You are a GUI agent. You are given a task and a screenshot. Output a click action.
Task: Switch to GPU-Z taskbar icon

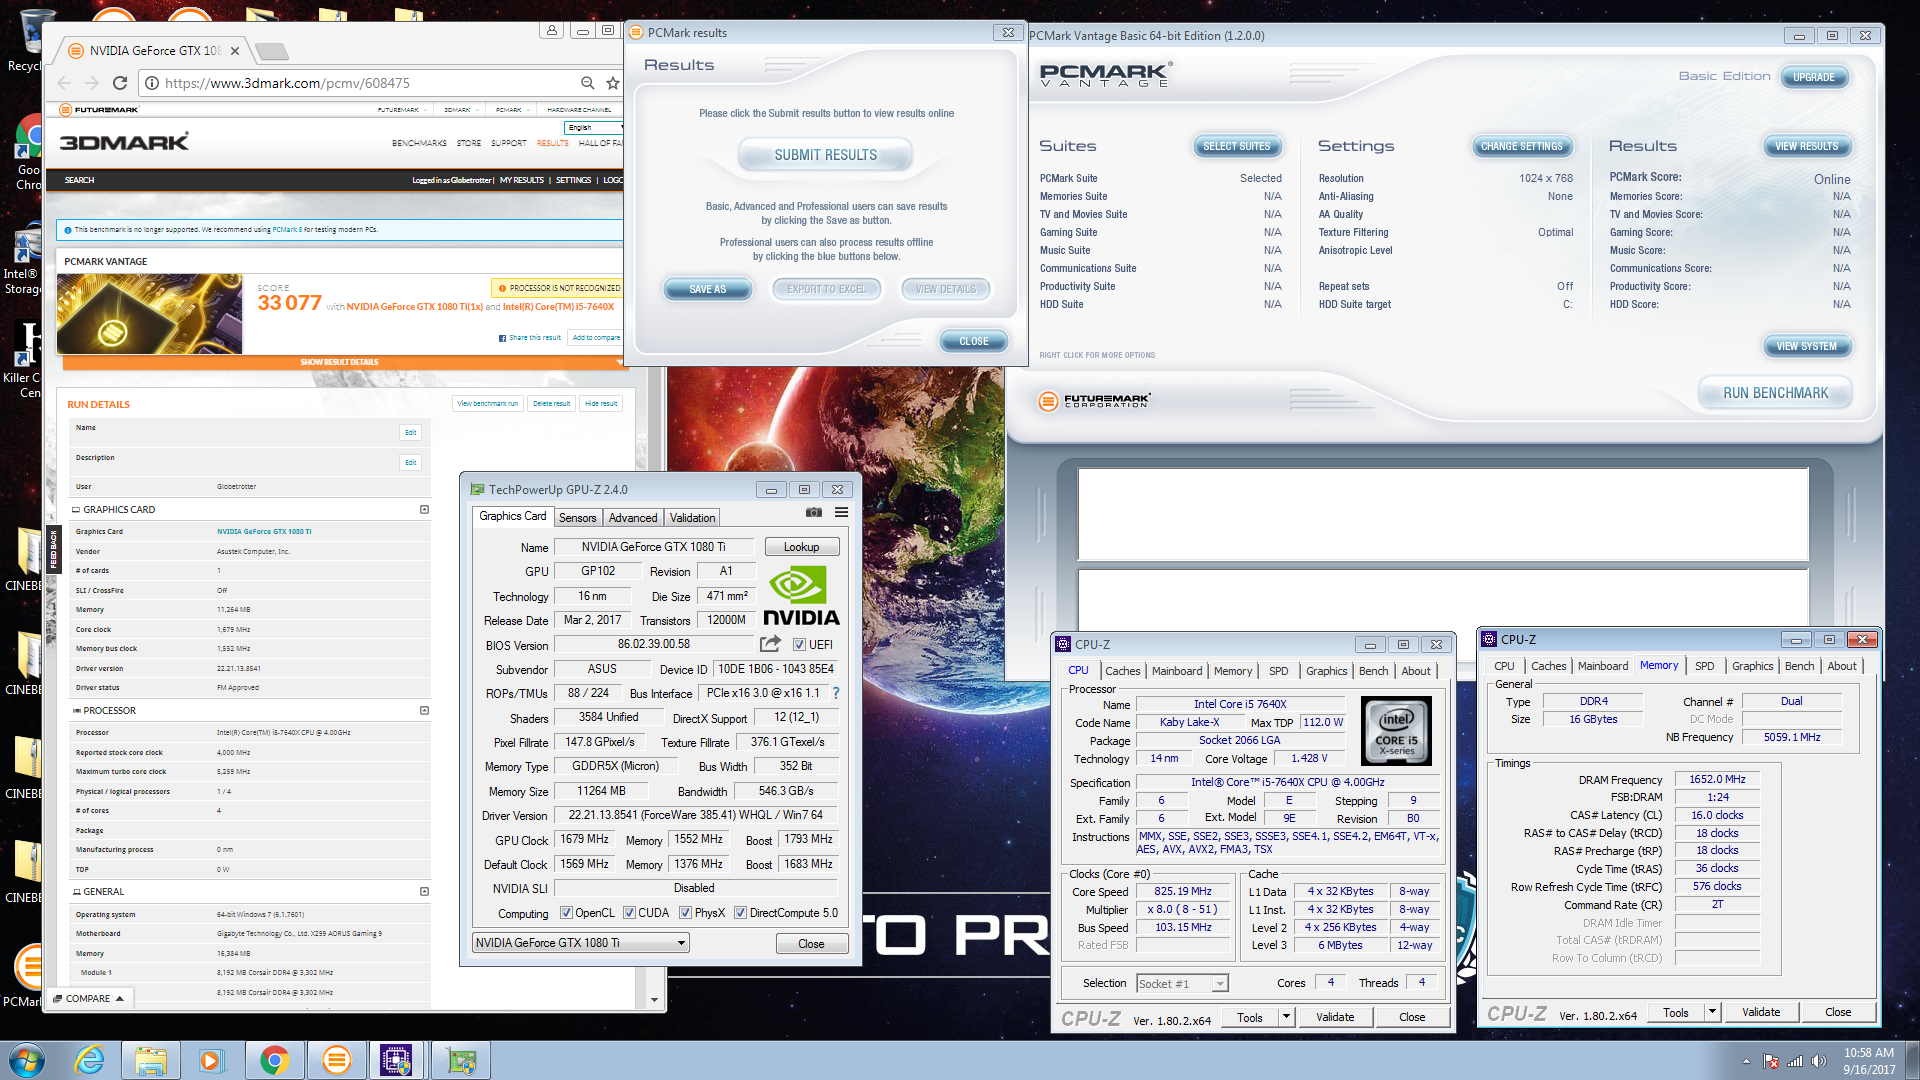click(461, 1060)
